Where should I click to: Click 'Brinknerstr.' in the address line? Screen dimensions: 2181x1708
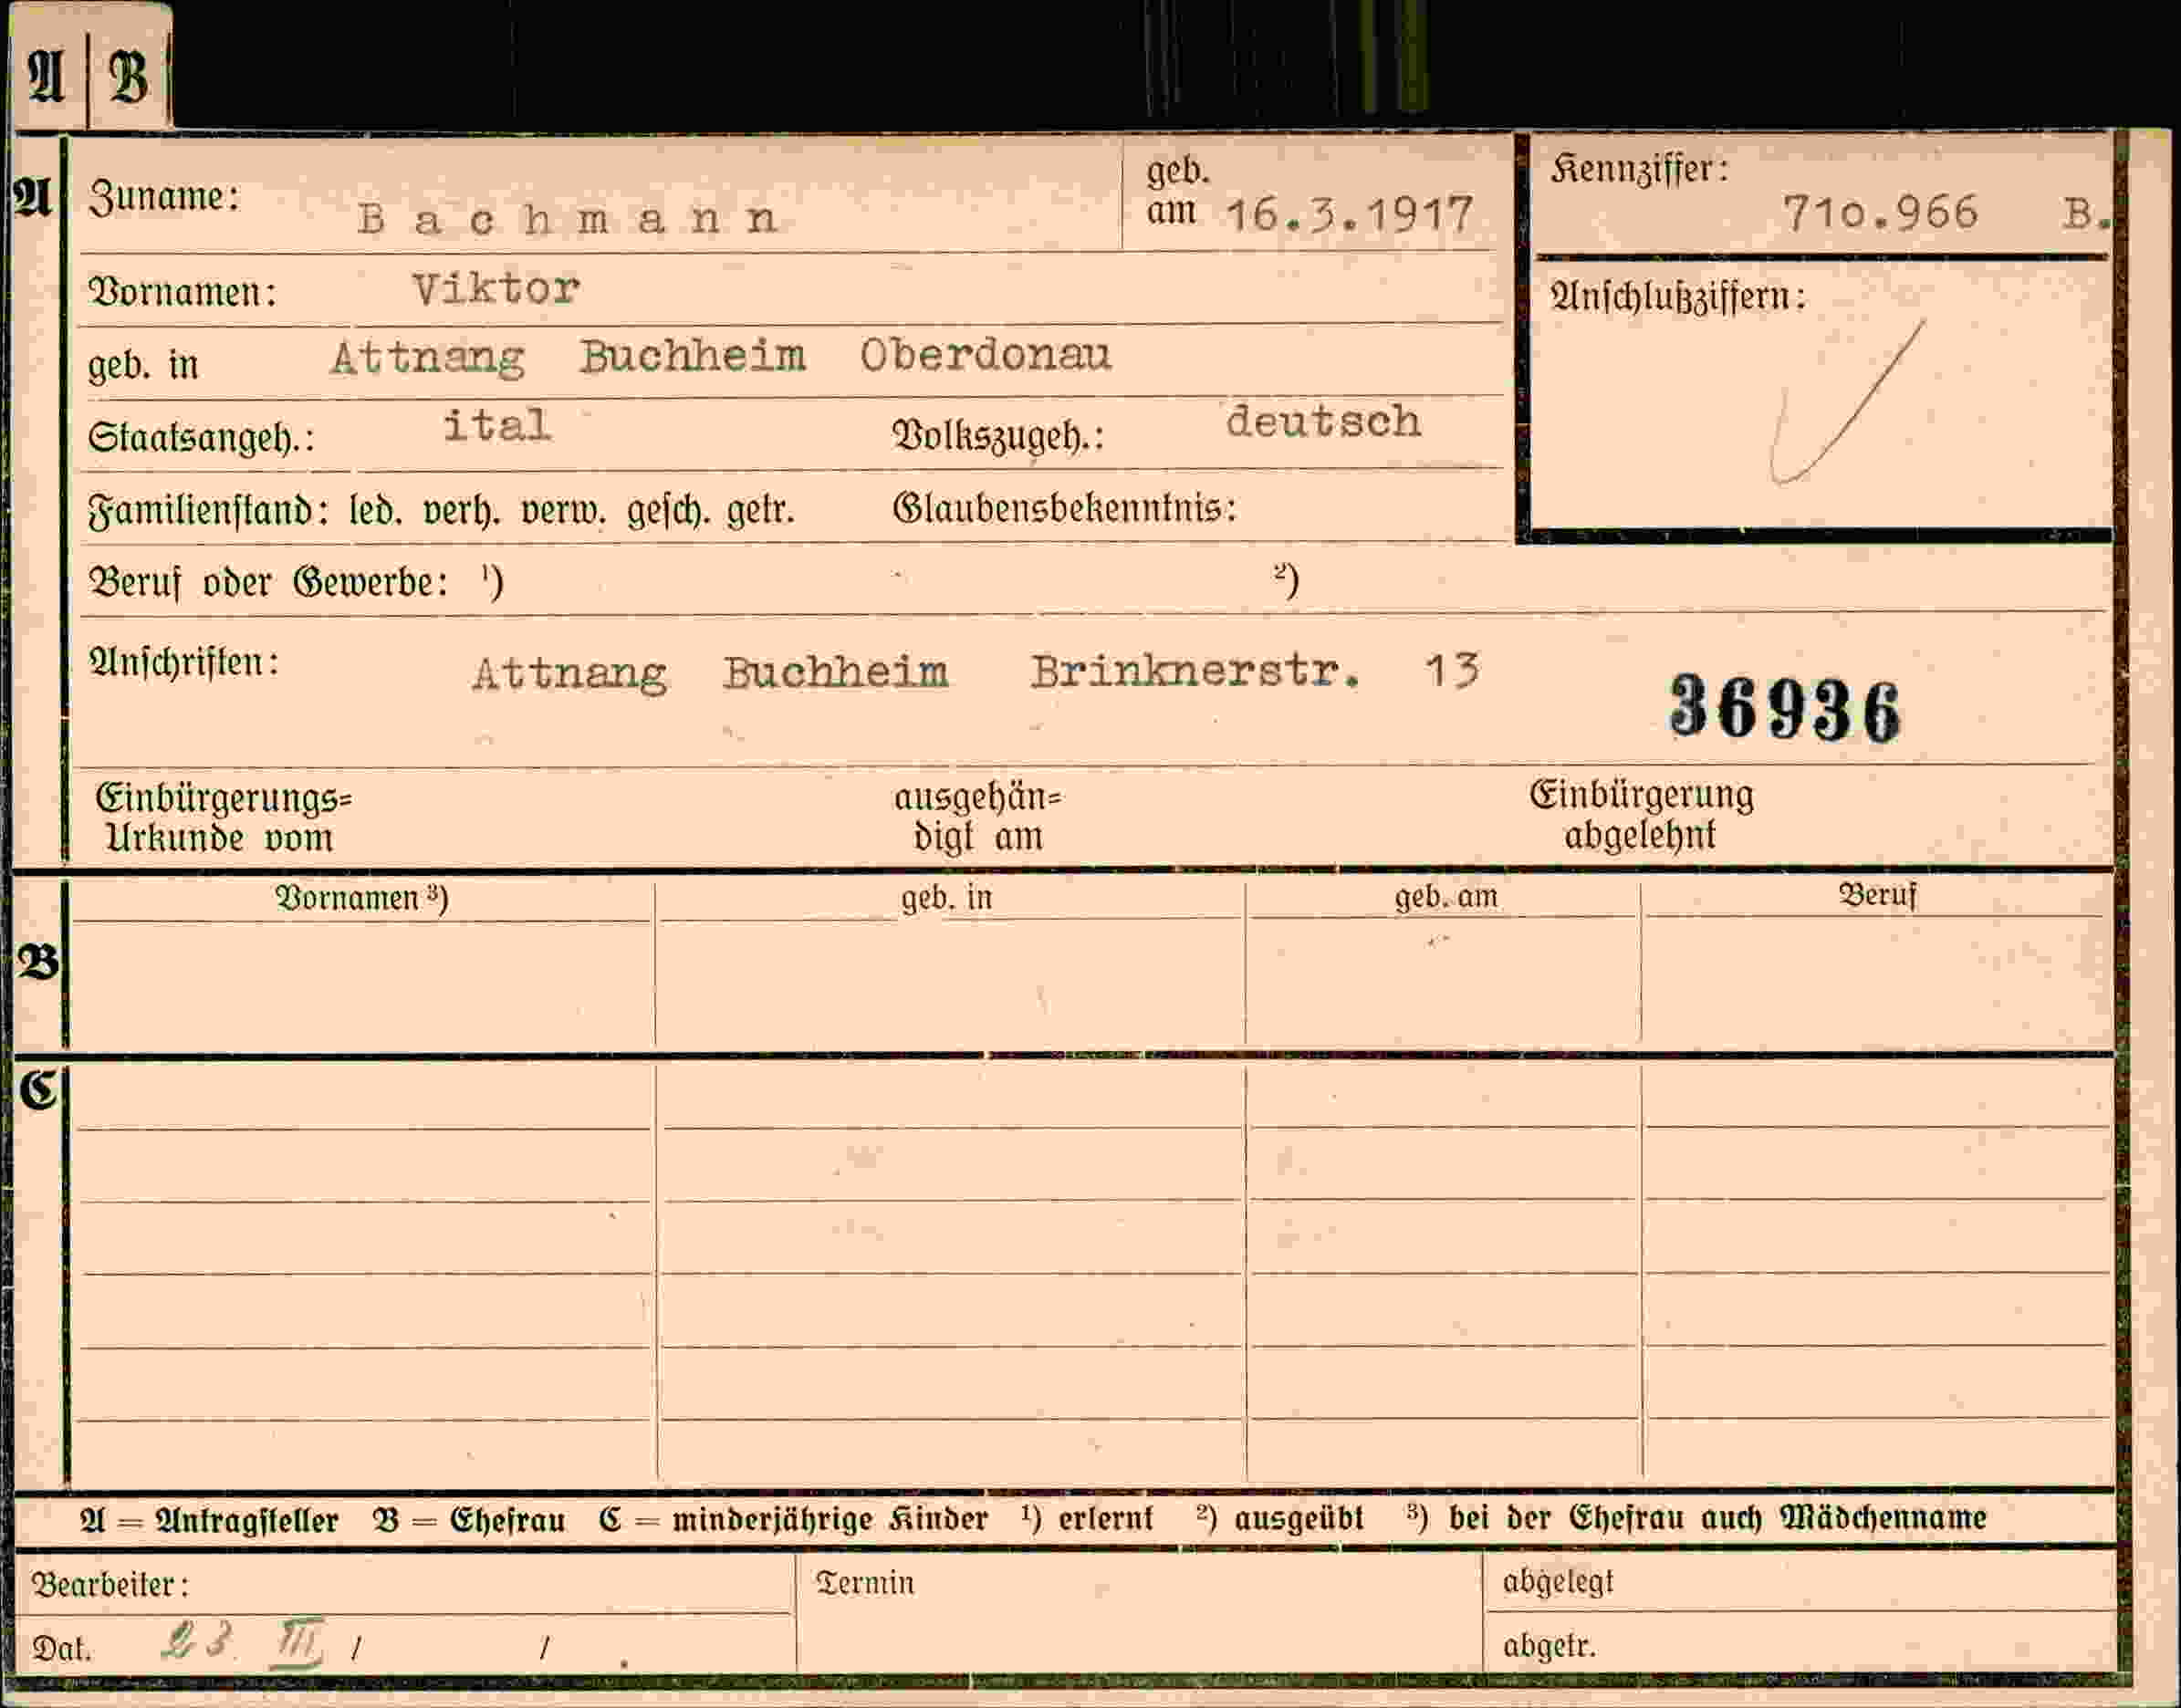tap(1195, 671)
